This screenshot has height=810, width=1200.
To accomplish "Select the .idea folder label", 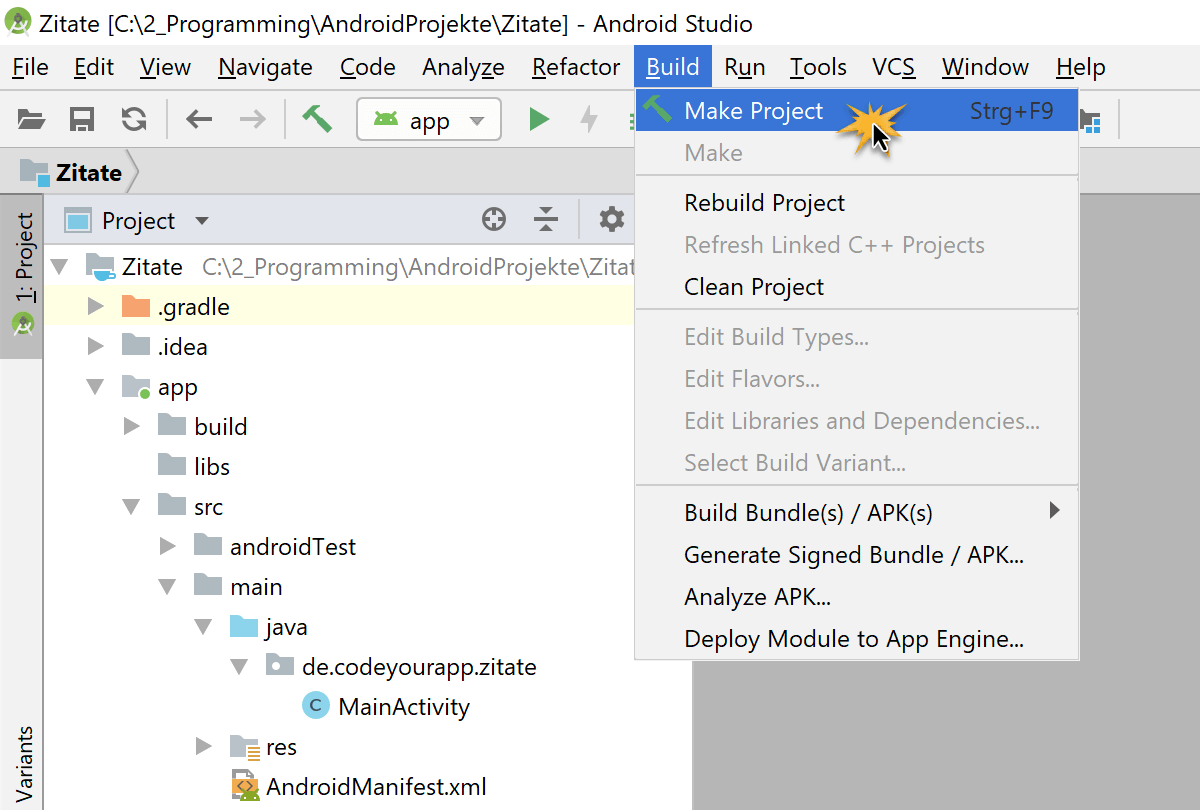I will click(x=183, y=347).
